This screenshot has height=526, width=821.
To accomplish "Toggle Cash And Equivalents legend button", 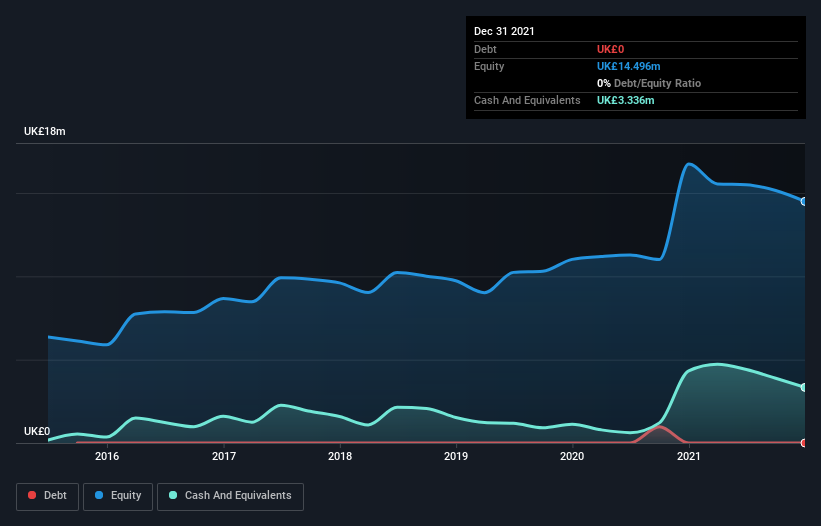I will (230, 496).
